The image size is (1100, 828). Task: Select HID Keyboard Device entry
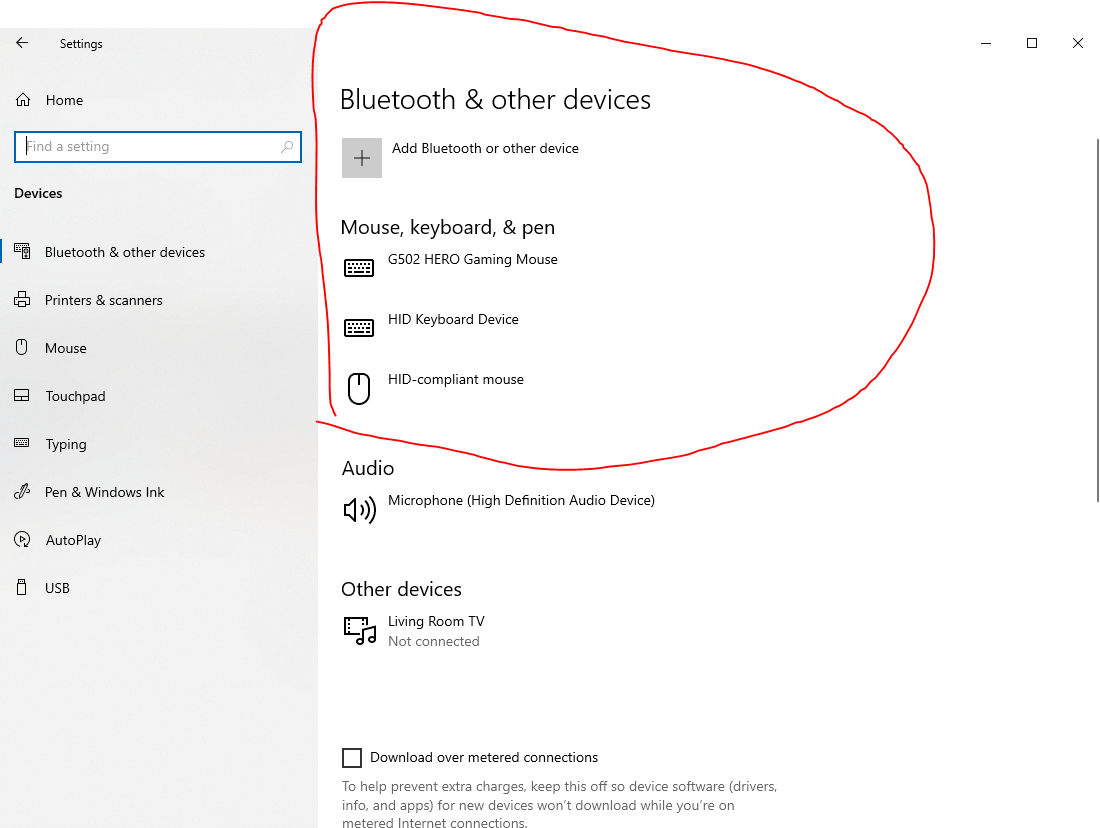coord(453,319)
